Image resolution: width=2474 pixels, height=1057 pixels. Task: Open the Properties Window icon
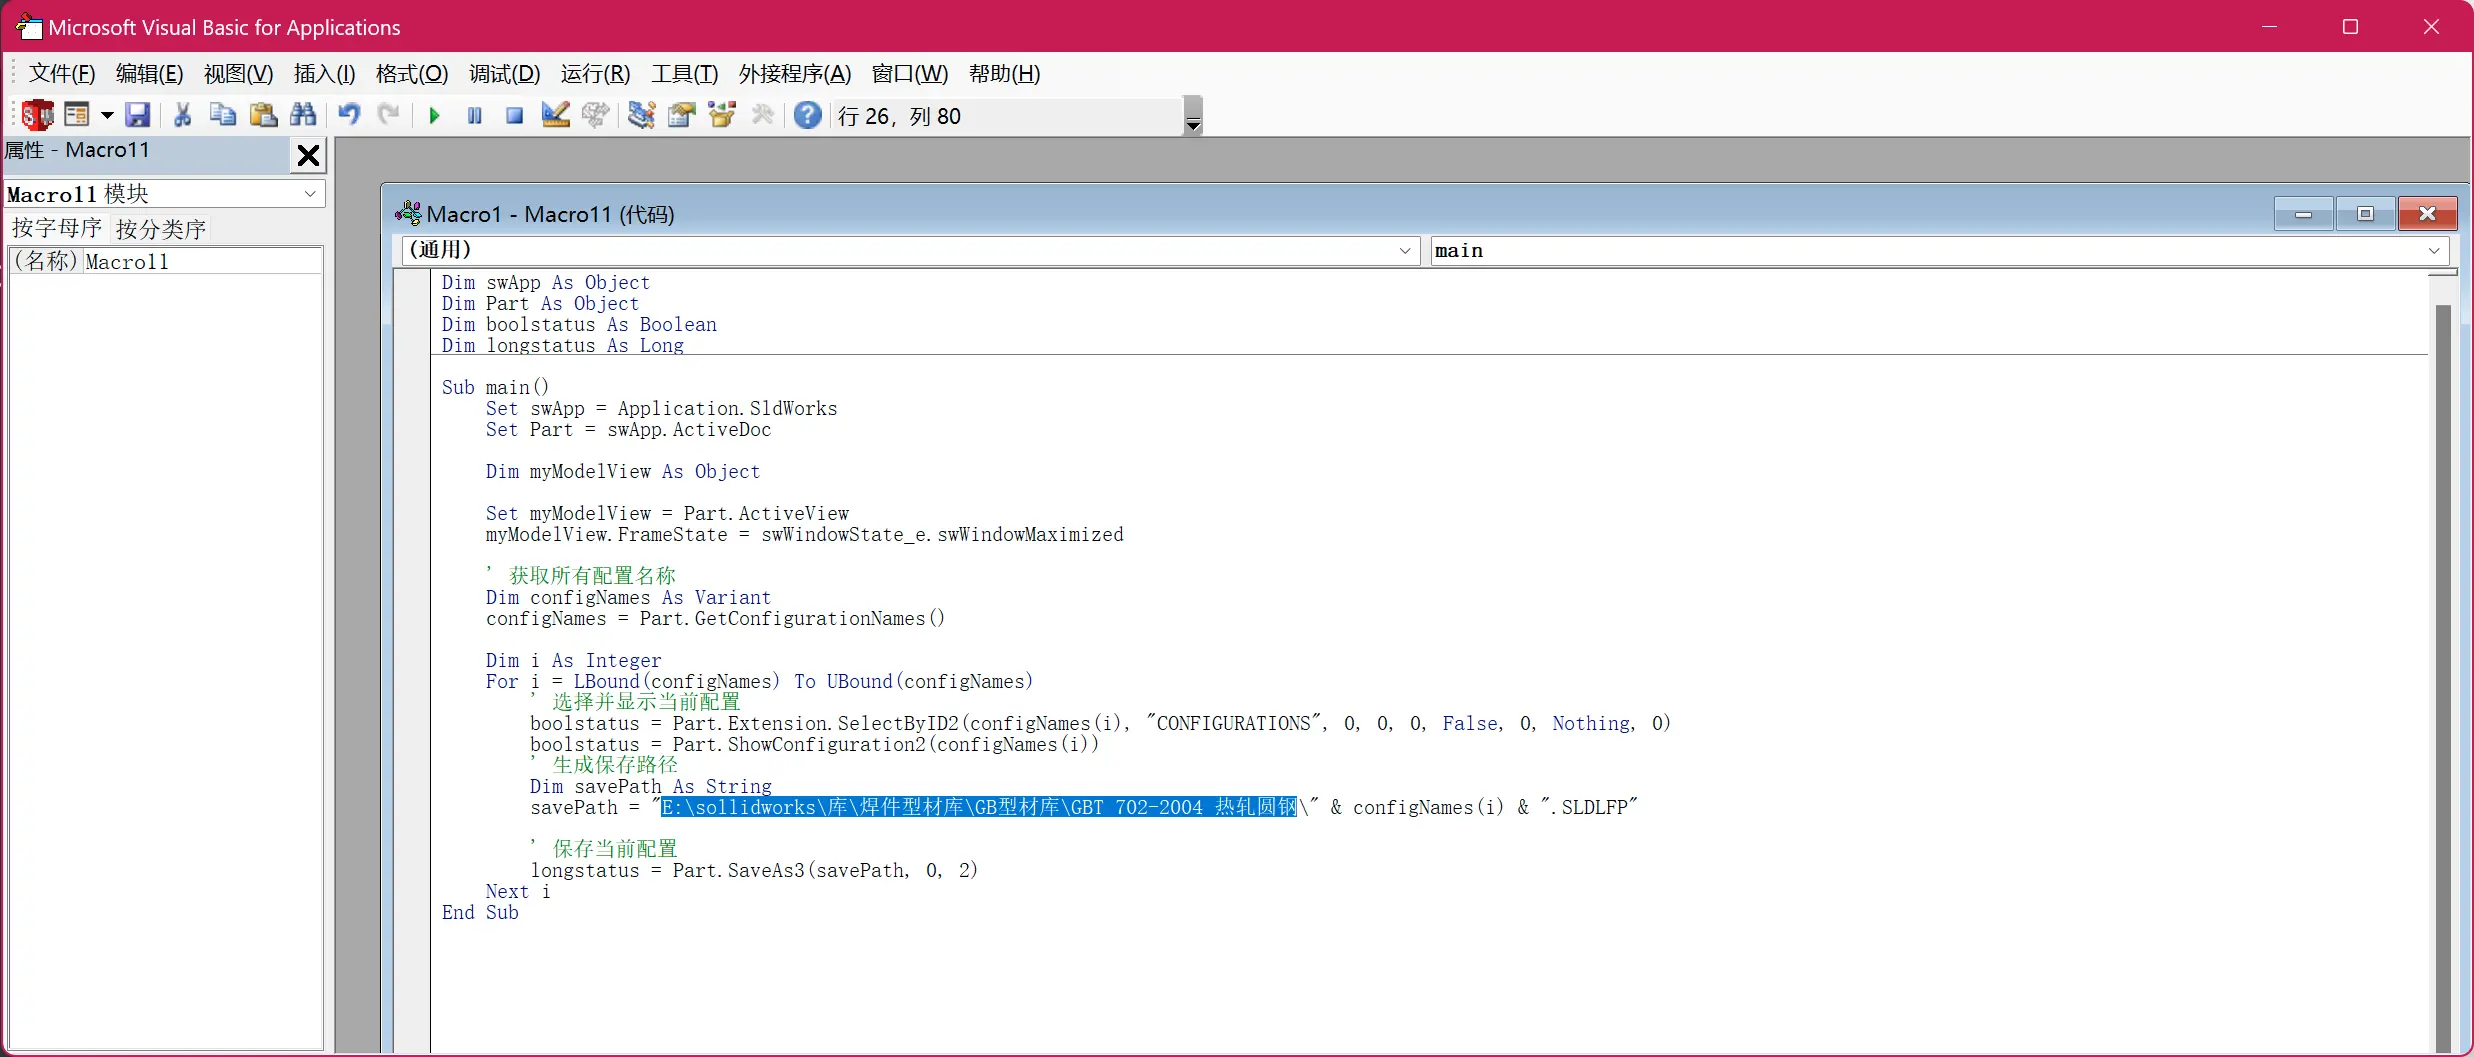click(x=682, y=116)
